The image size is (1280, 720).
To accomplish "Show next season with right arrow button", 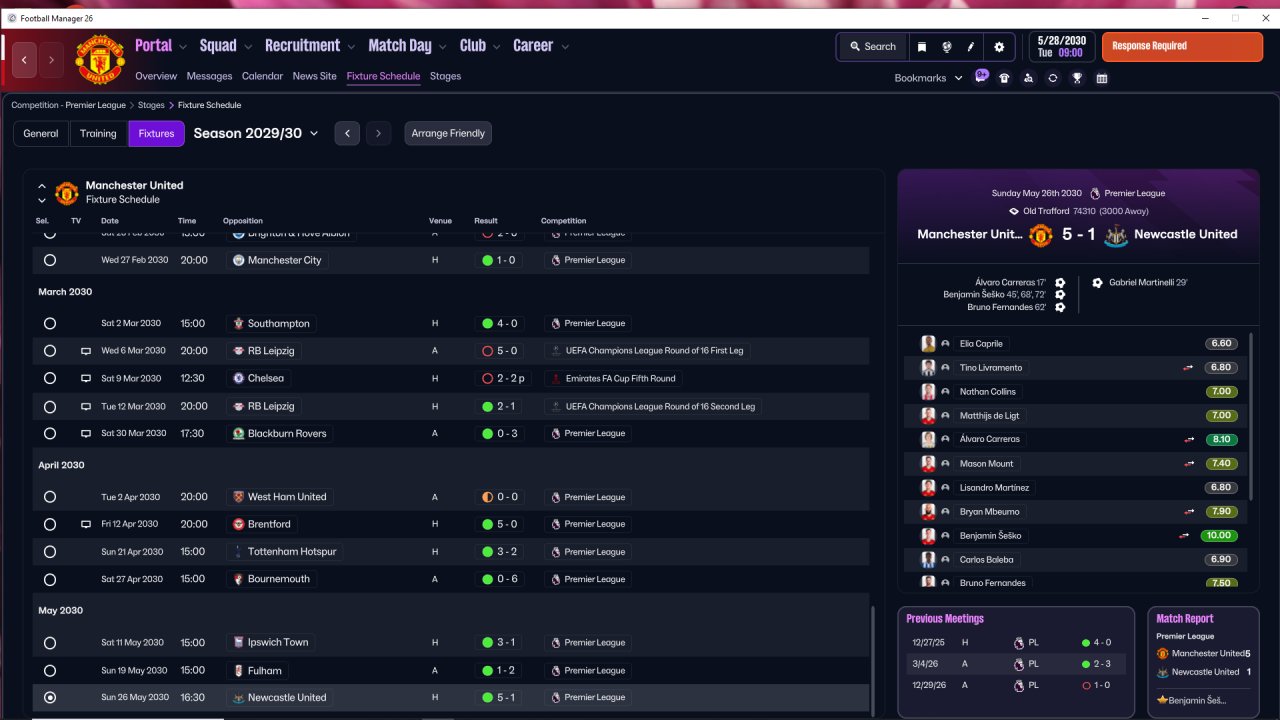I will point(378,133).
